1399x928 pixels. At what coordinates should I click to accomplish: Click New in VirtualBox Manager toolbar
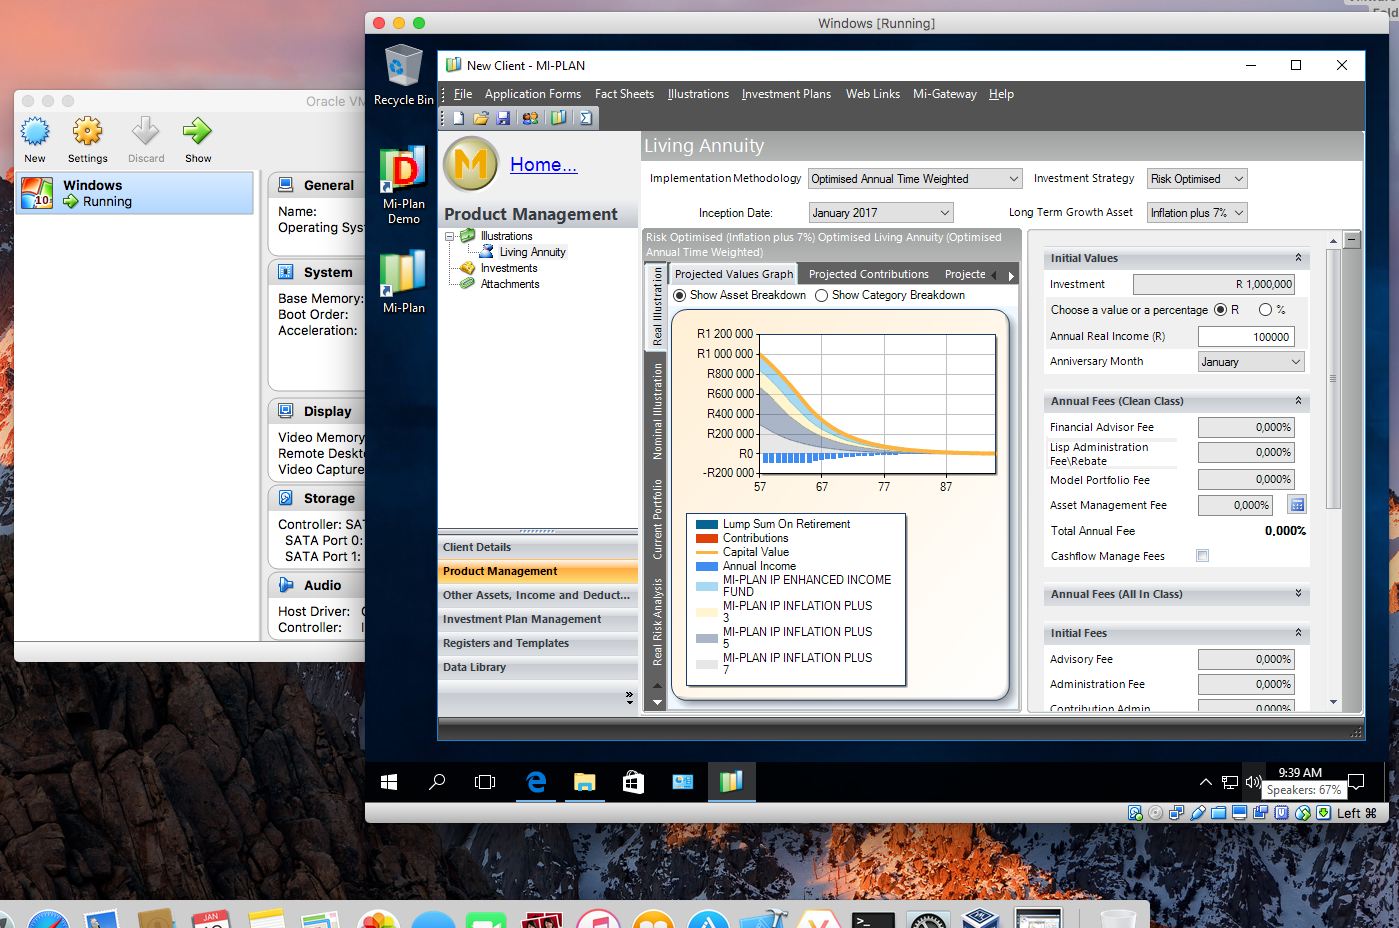click(35, 139)
